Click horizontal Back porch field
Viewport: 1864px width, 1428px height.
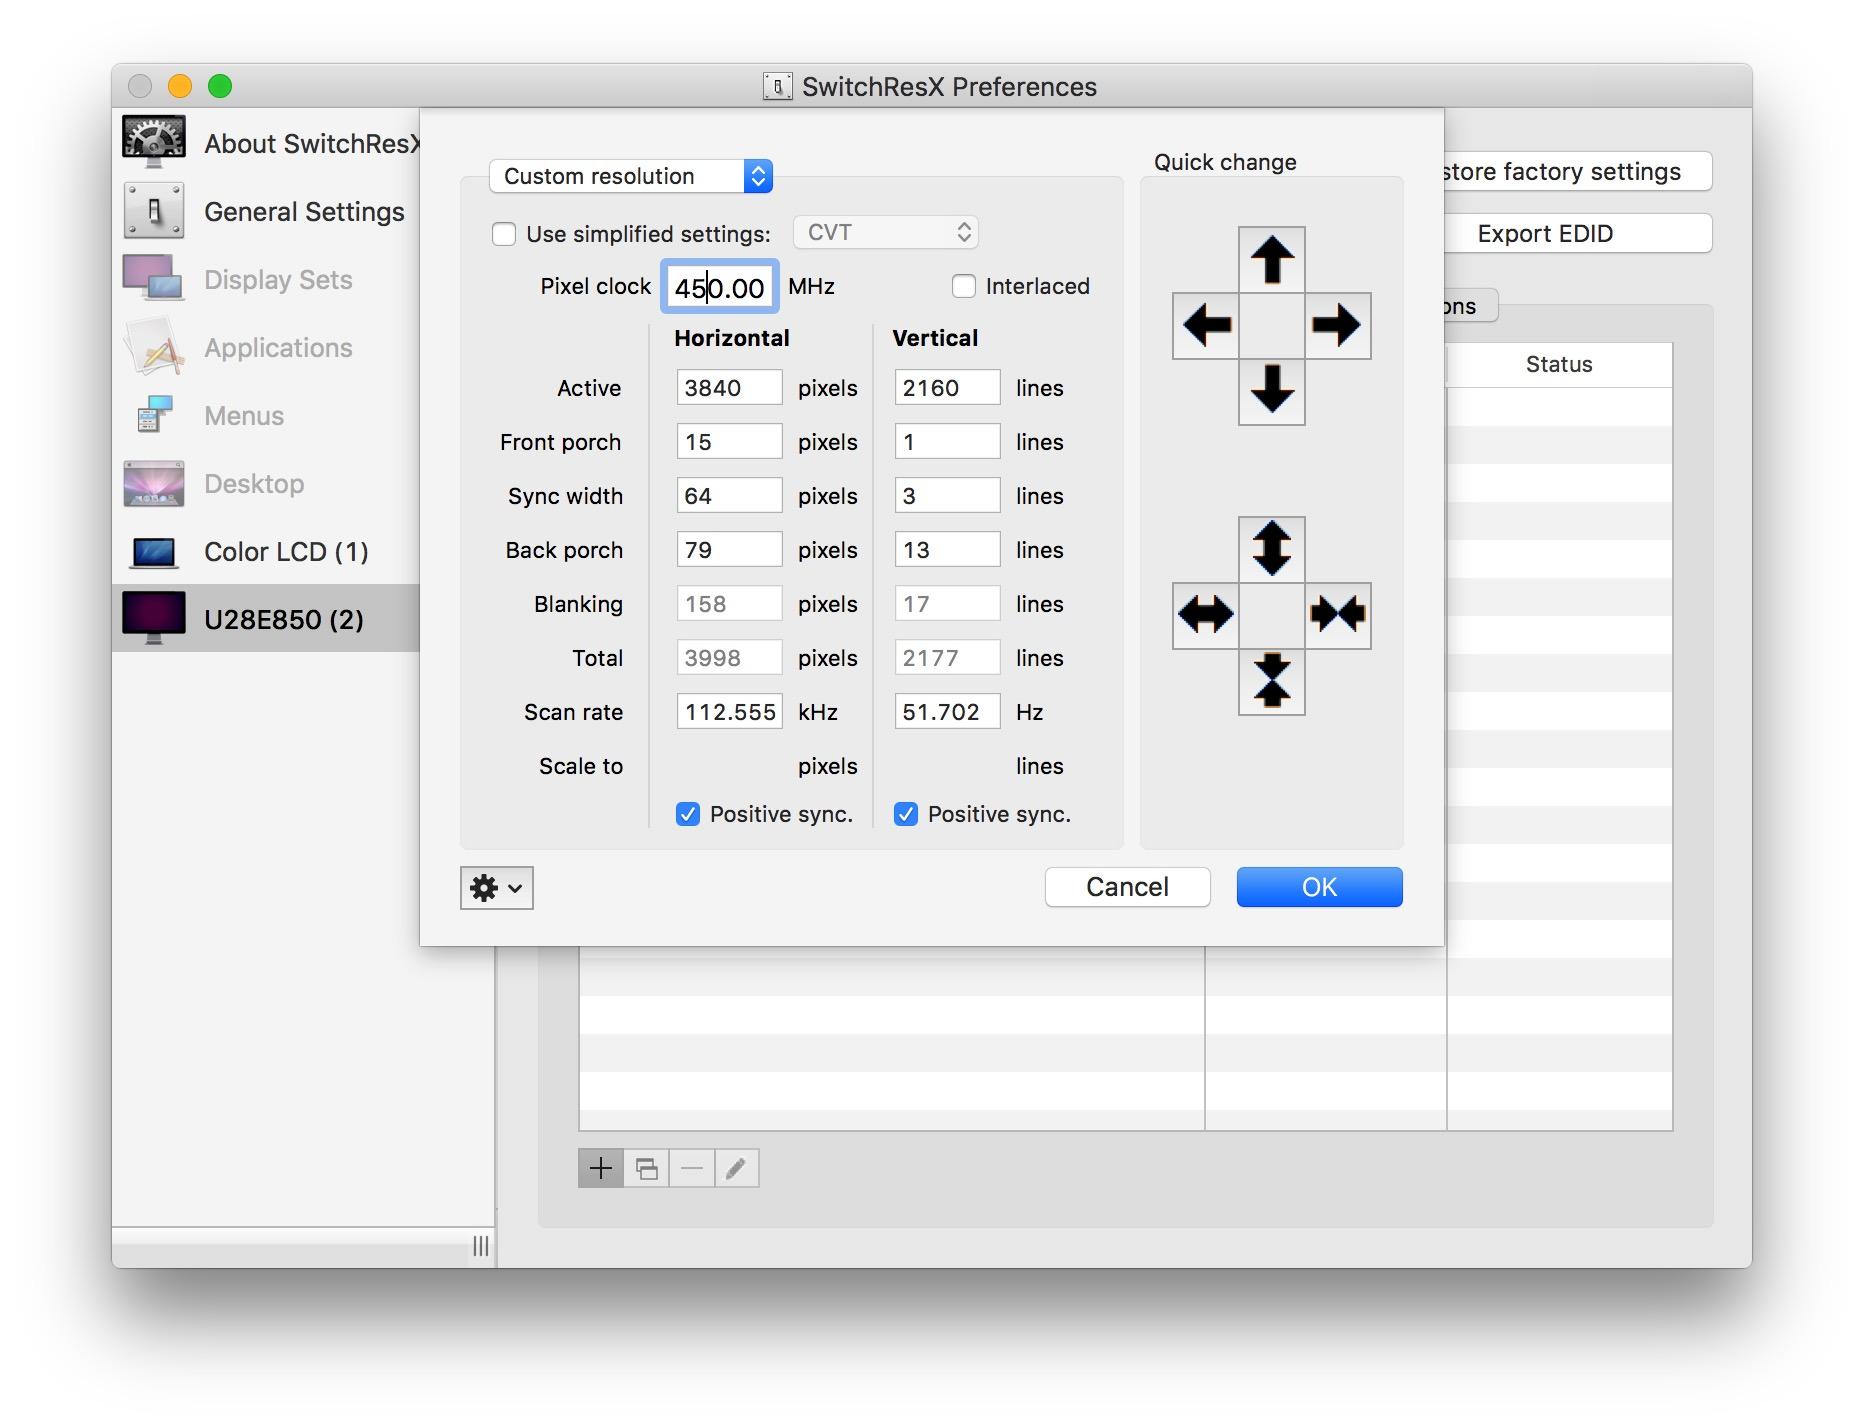tap(730, 550)
